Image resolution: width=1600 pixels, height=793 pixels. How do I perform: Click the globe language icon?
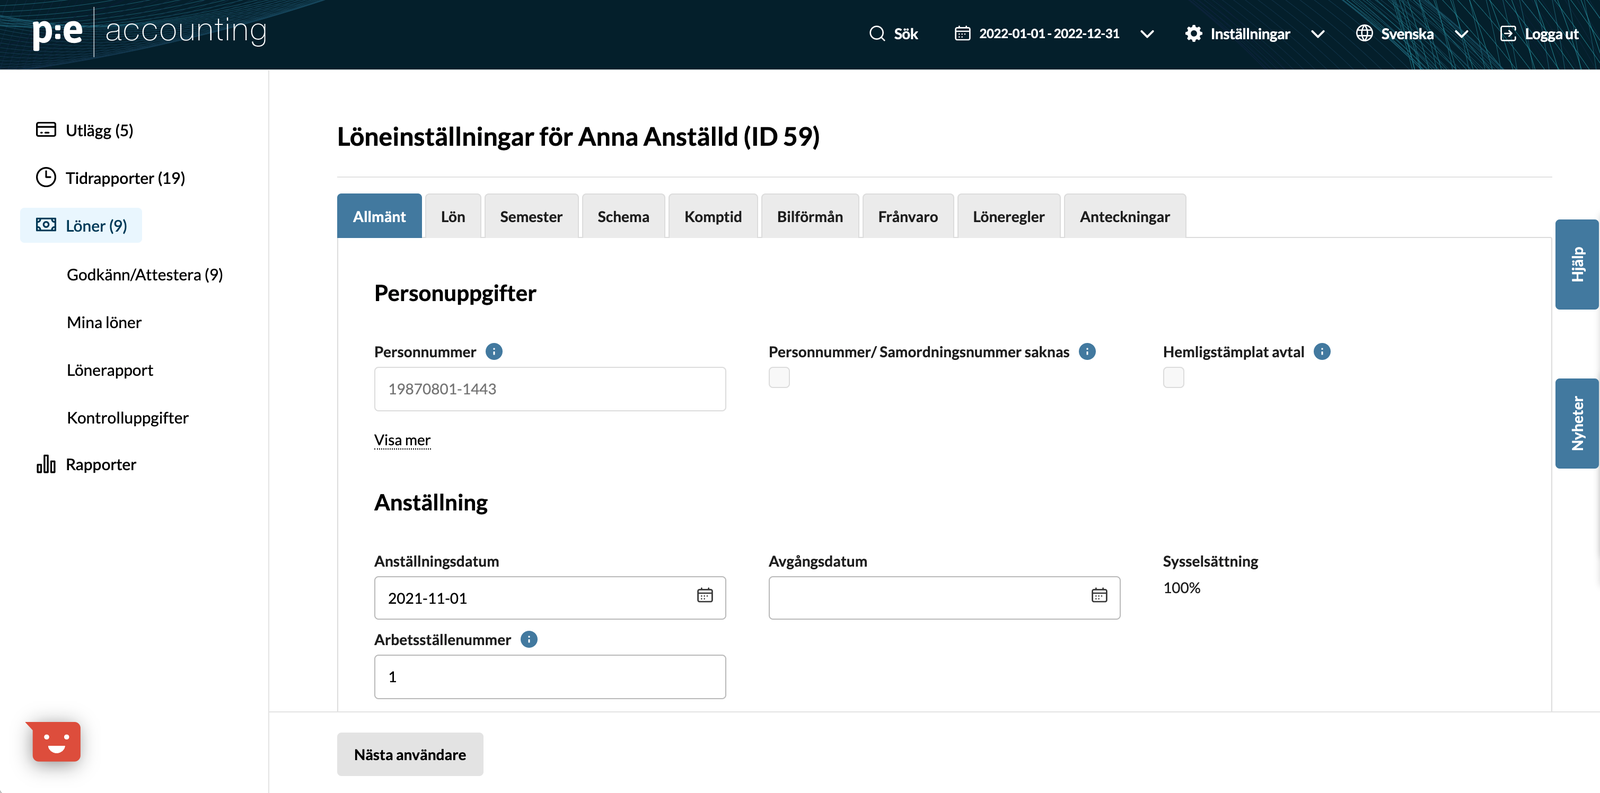(x=1364, y=34)
